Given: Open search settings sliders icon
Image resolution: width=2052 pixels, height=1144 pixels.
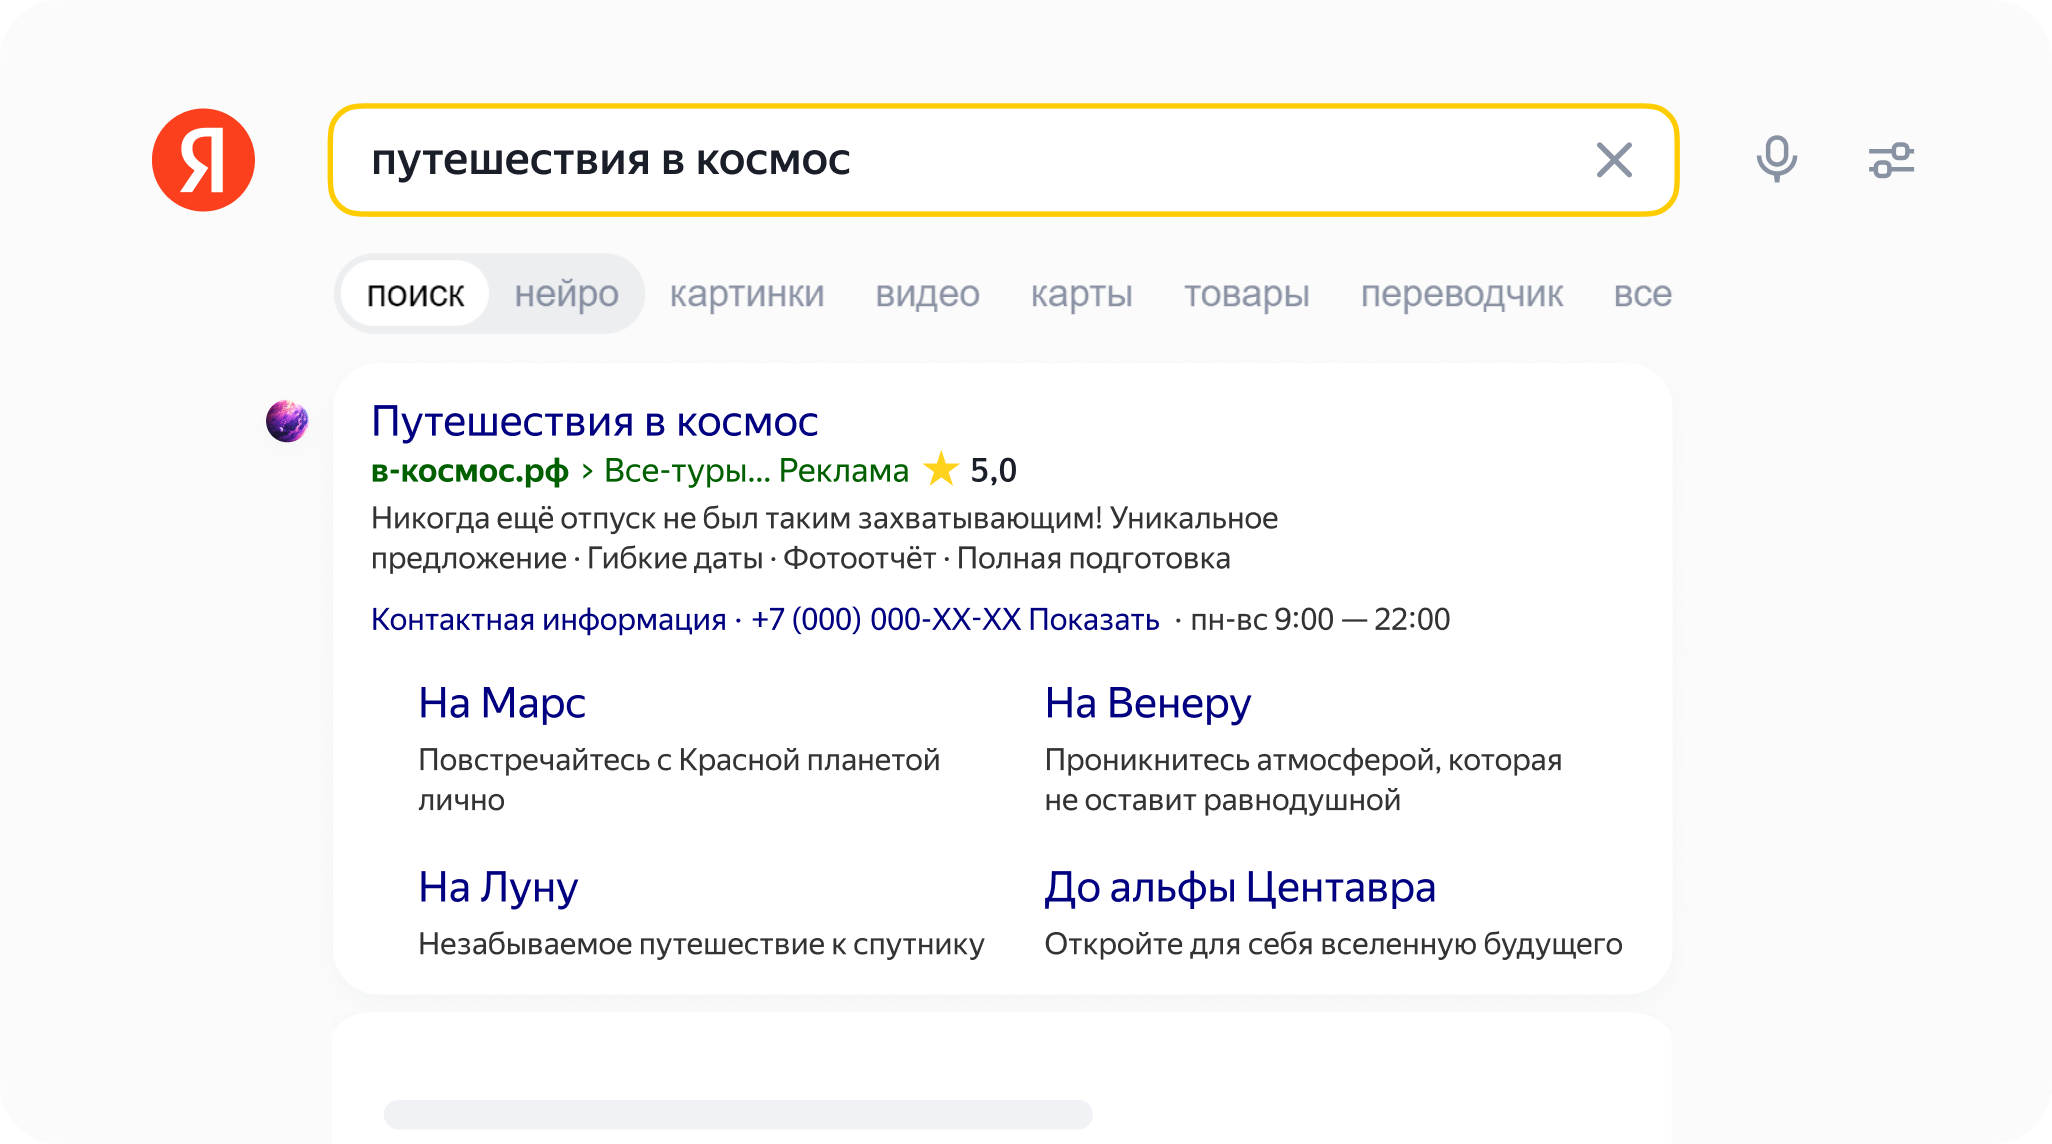Looking at the screenshot, I should coord(1891,160).
